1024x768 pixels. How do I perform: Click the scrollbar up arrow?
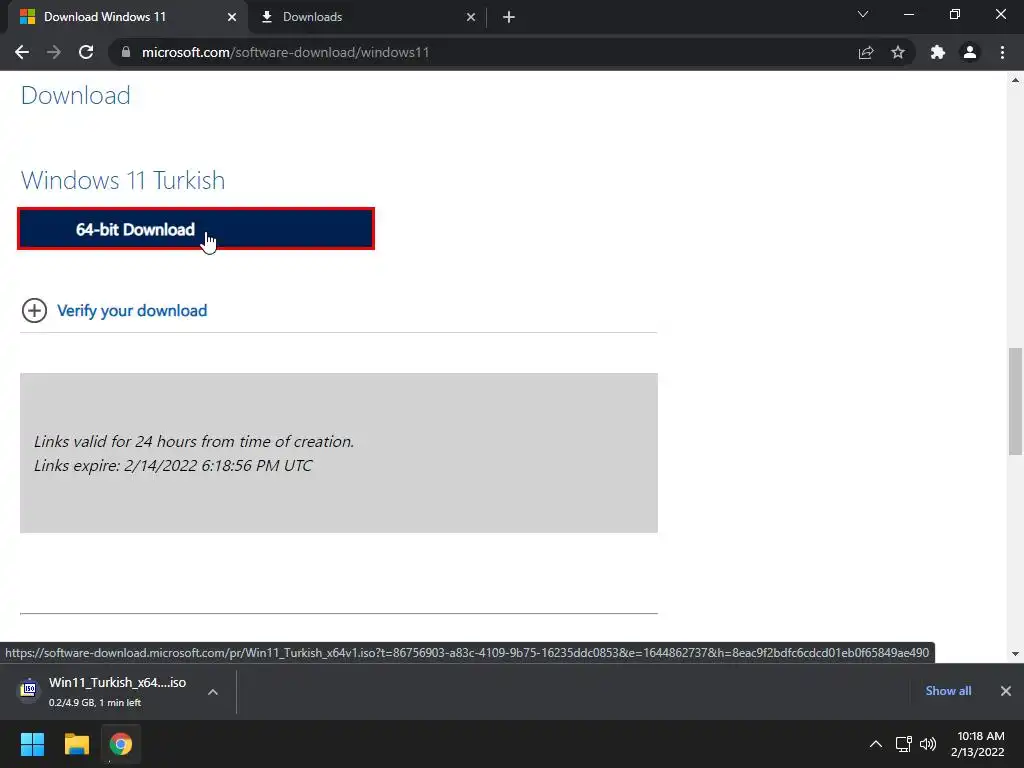[x=1015, y=80]
